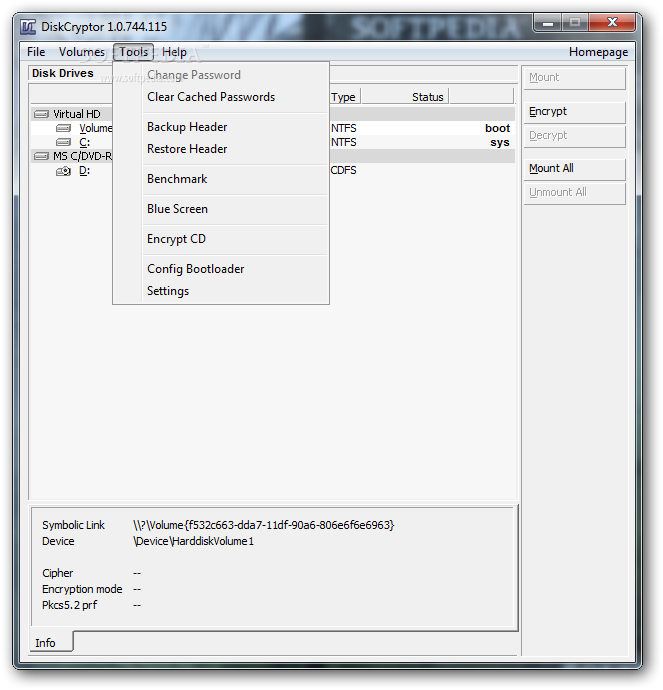Select Backup Header from Tools menu
Image resolution: width=663 pixels, height=690 pixels.
(x=235, y=127)
